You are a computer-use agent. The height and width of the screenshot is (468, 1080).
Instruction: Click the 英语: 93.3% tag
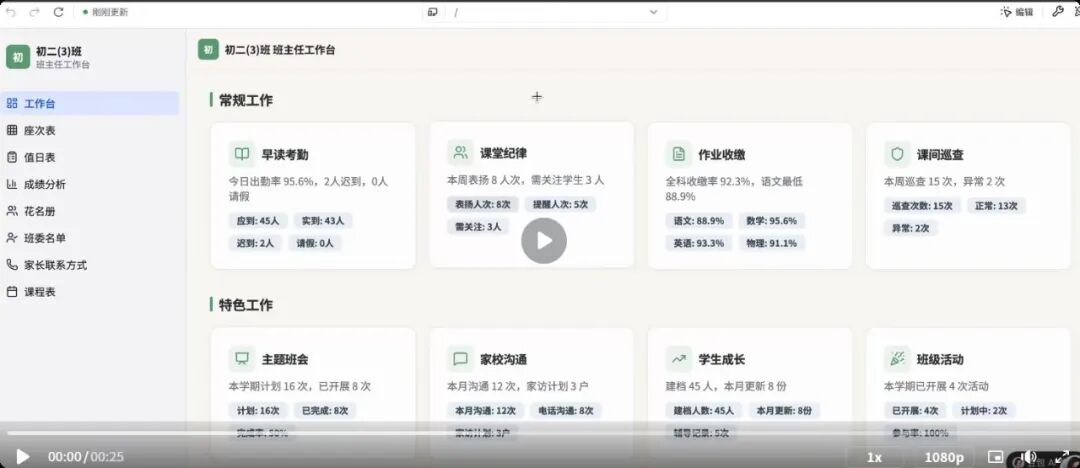(699, 243)
